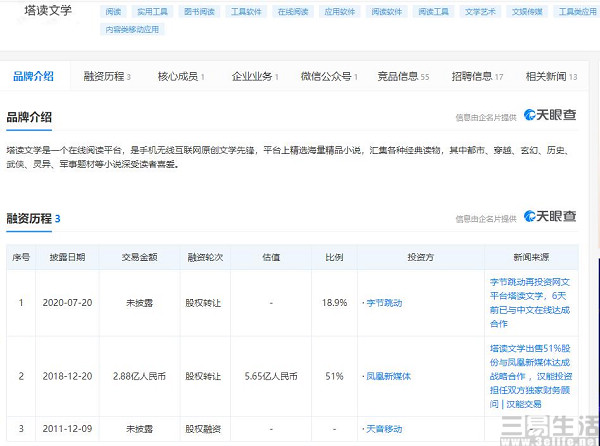This screenshot has width=600, height=446.
Task: Open news article 塔读文学出售51%股份
Action: pyautogui.click(x=527, y=376)
